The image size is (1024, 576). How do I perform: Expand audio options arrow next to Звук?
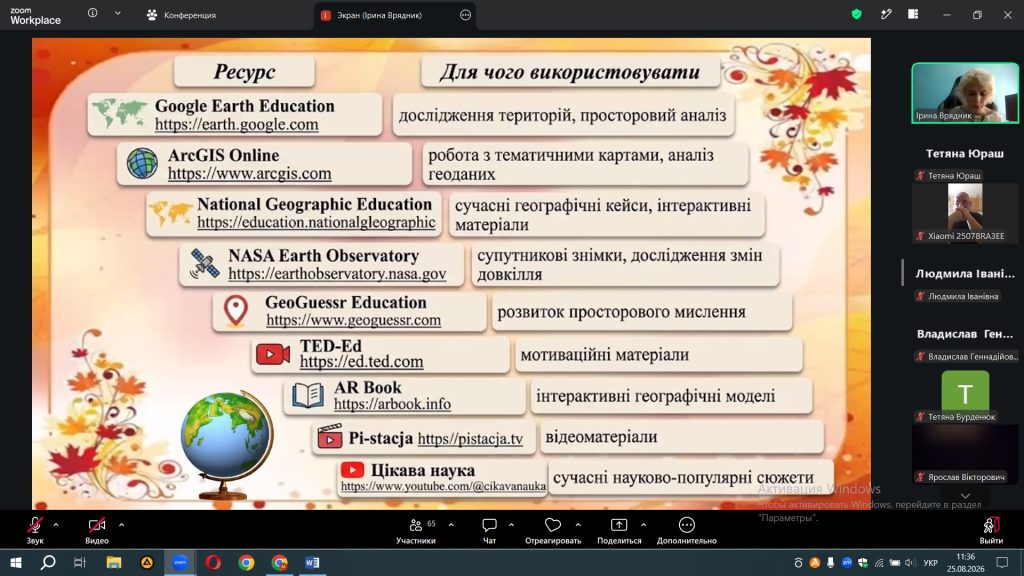(x=56, y=525)
